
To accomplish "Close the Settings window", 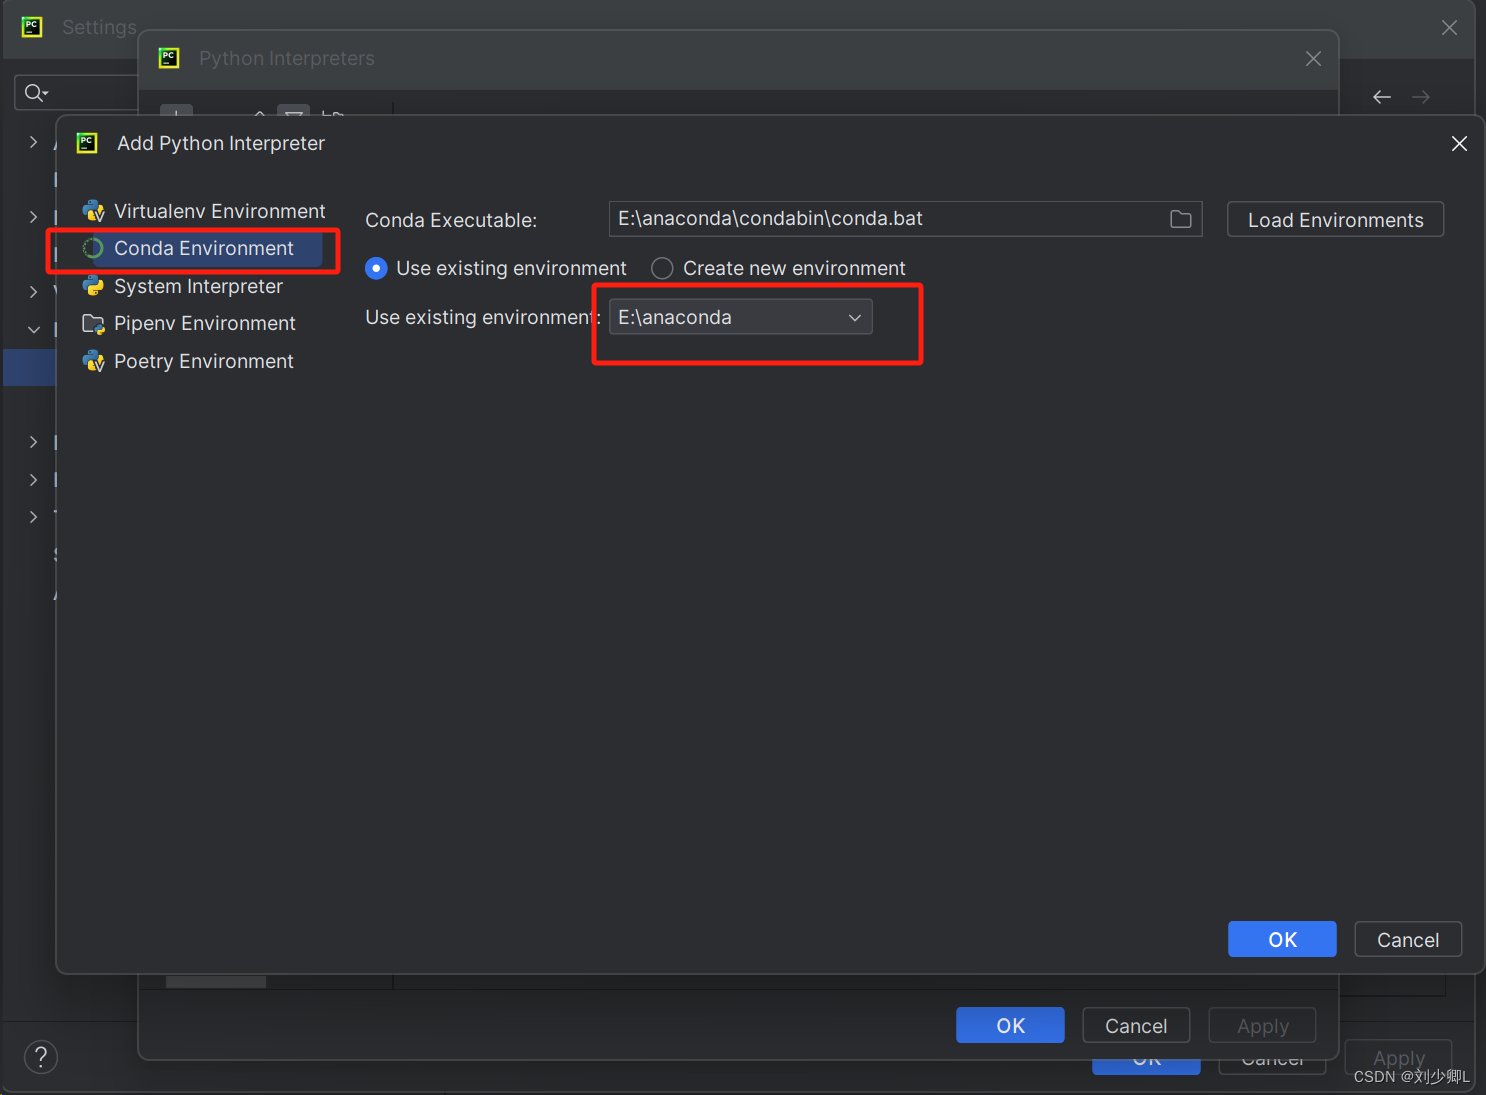I will 1449,28.
